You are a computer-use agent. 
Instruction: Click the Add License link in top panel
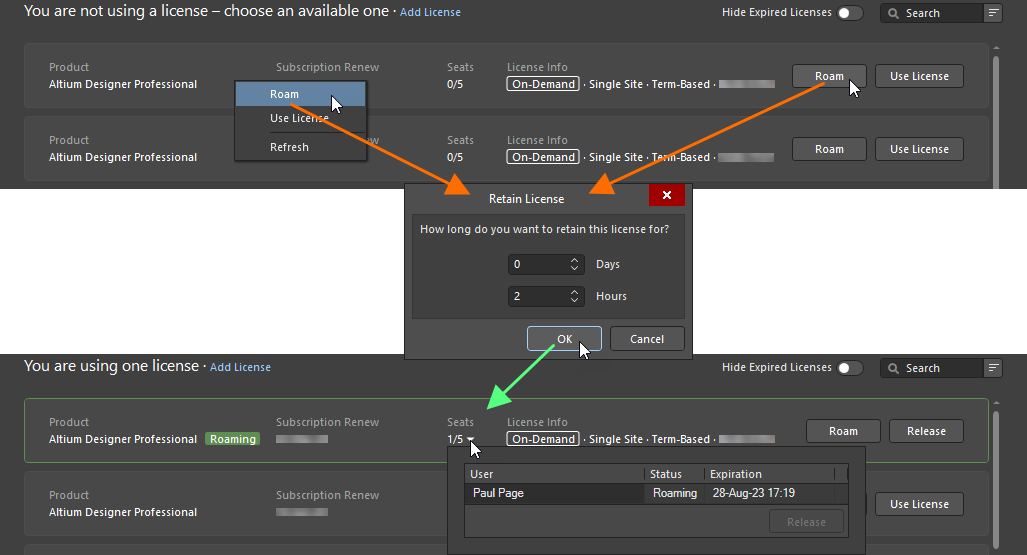pyautogui.click(x=430, y=12)
